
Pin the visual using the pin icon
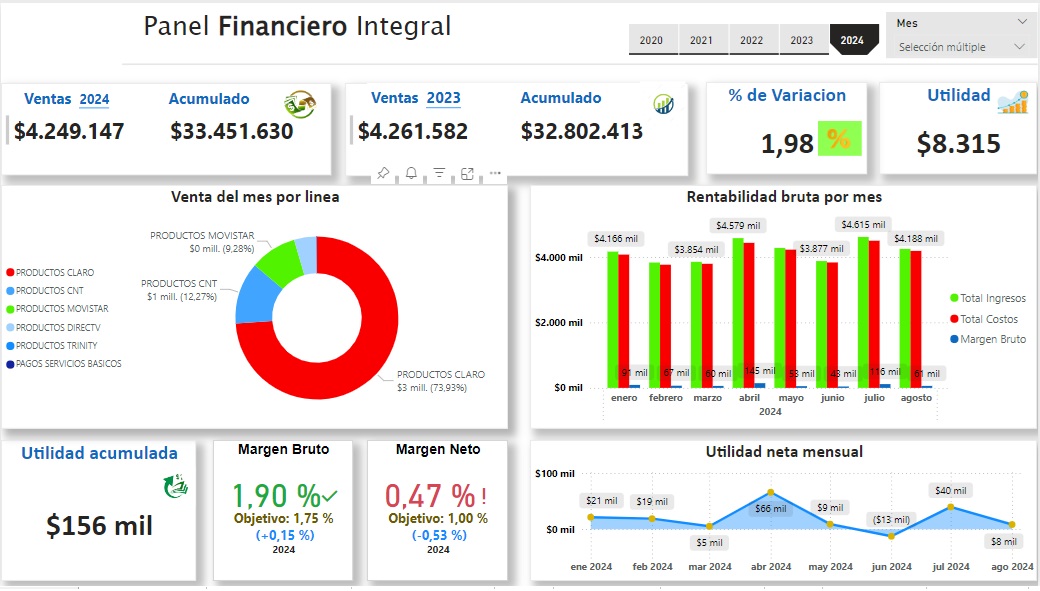tap(383, 174)
